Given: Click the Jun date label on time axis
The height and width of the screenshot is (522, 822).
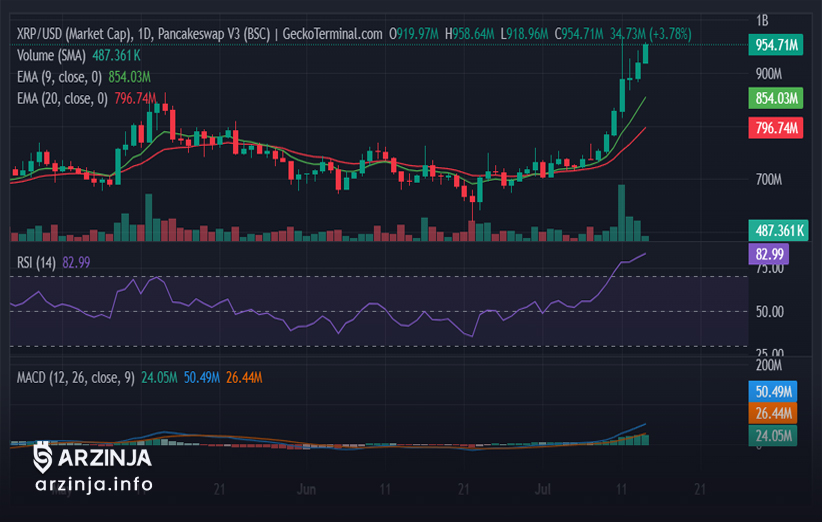Looking at the screenshot, I should pyautogui.click(x=306, y=490).
